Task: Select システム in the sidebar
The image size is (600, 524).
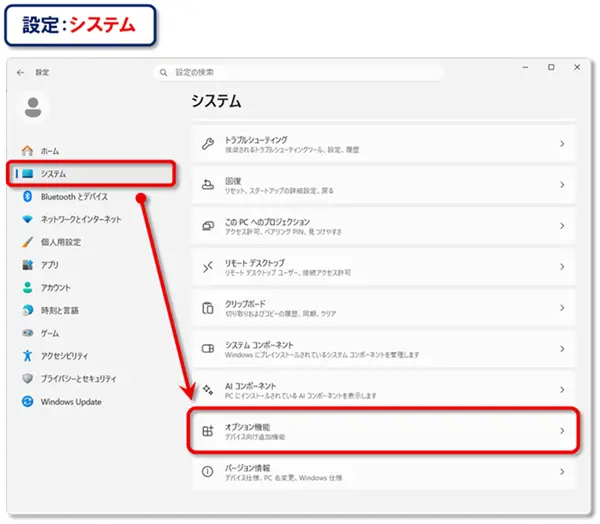Action: [91, 174]
